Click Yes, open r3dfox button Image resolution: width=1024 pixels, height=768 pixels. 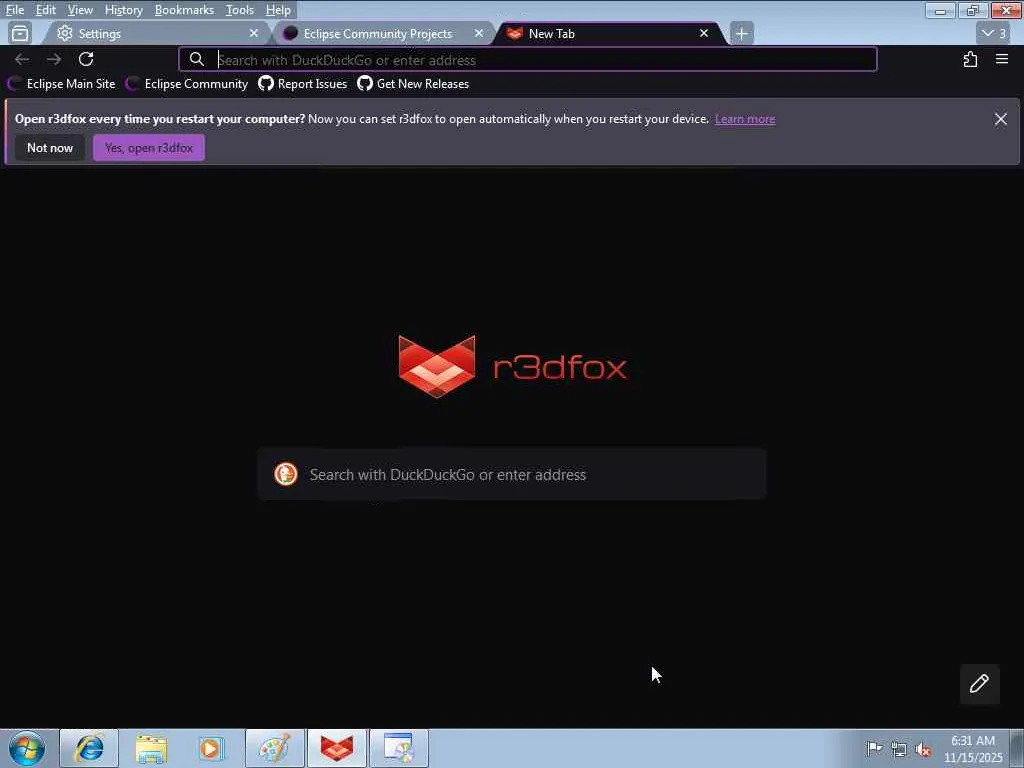pos(149,148)
